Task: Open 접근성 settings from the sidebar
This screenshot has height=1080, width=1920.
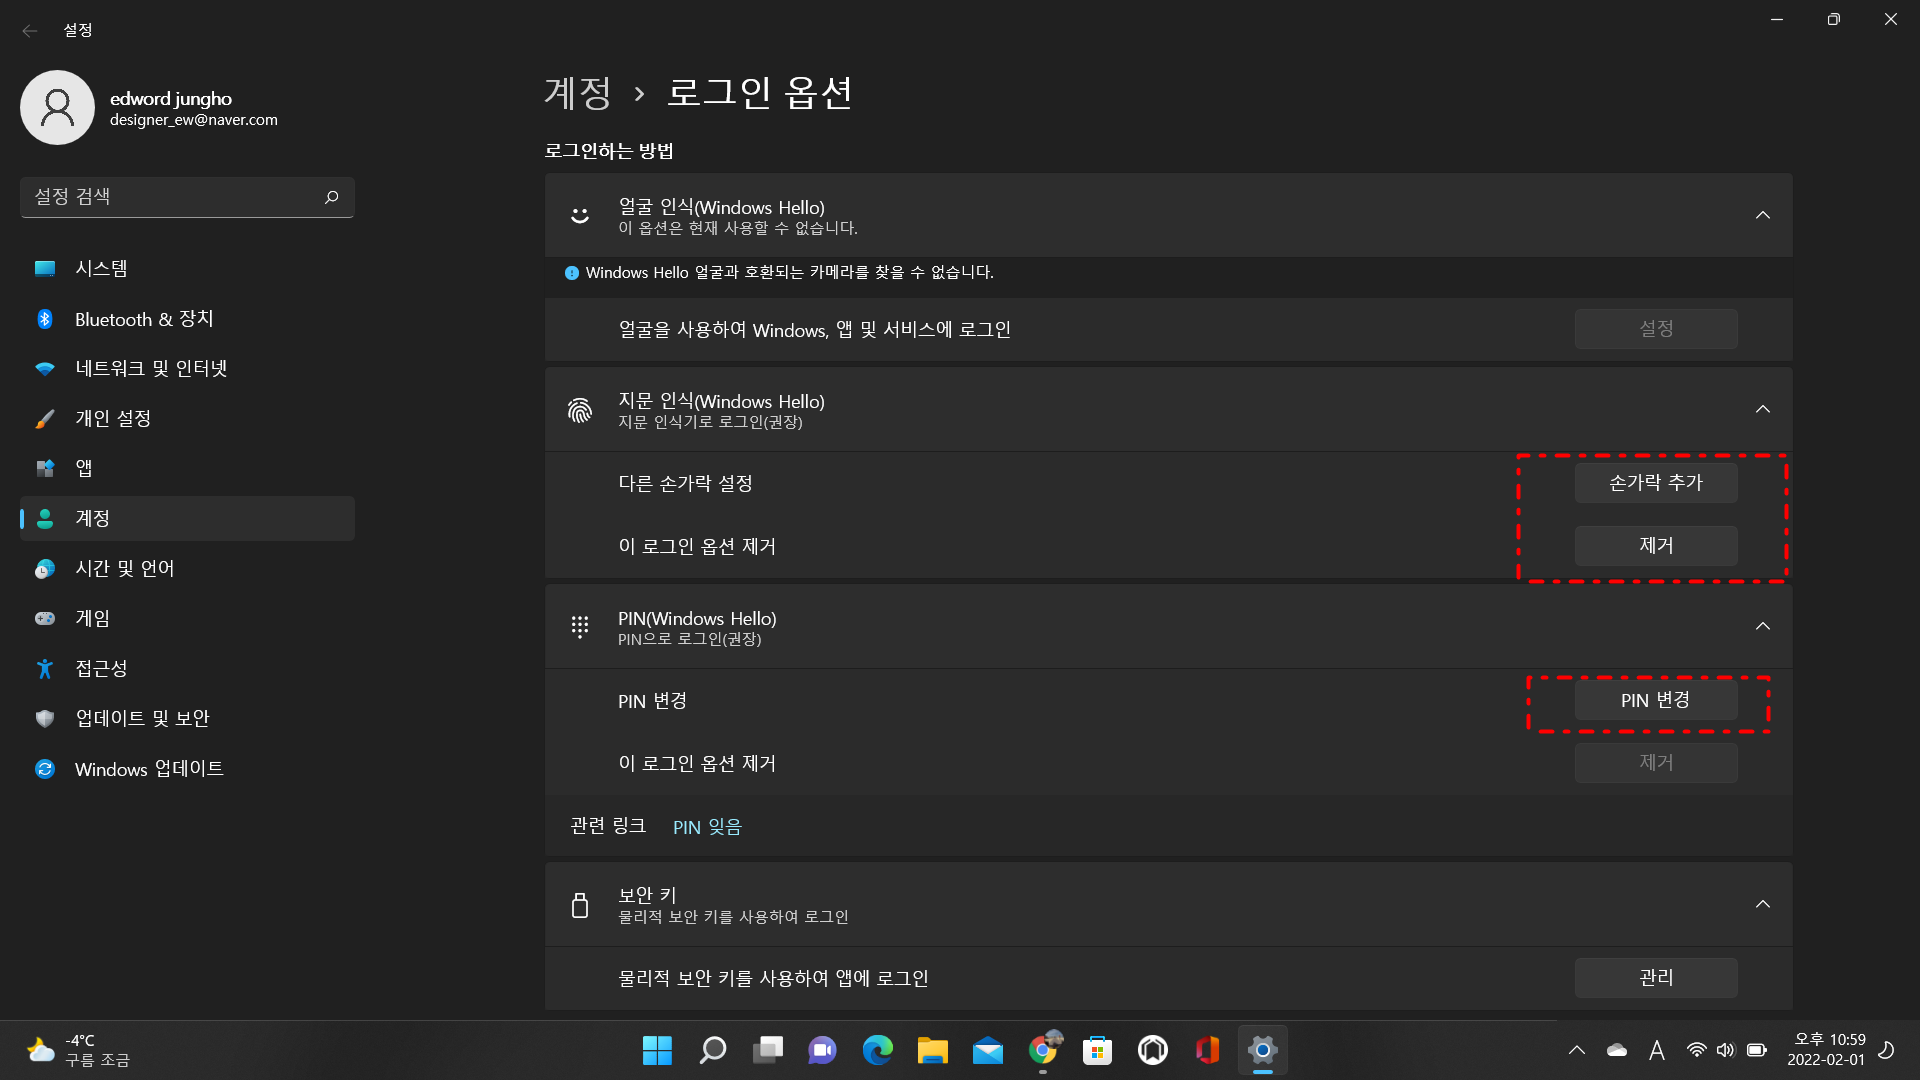Action: tap(101, 669)
